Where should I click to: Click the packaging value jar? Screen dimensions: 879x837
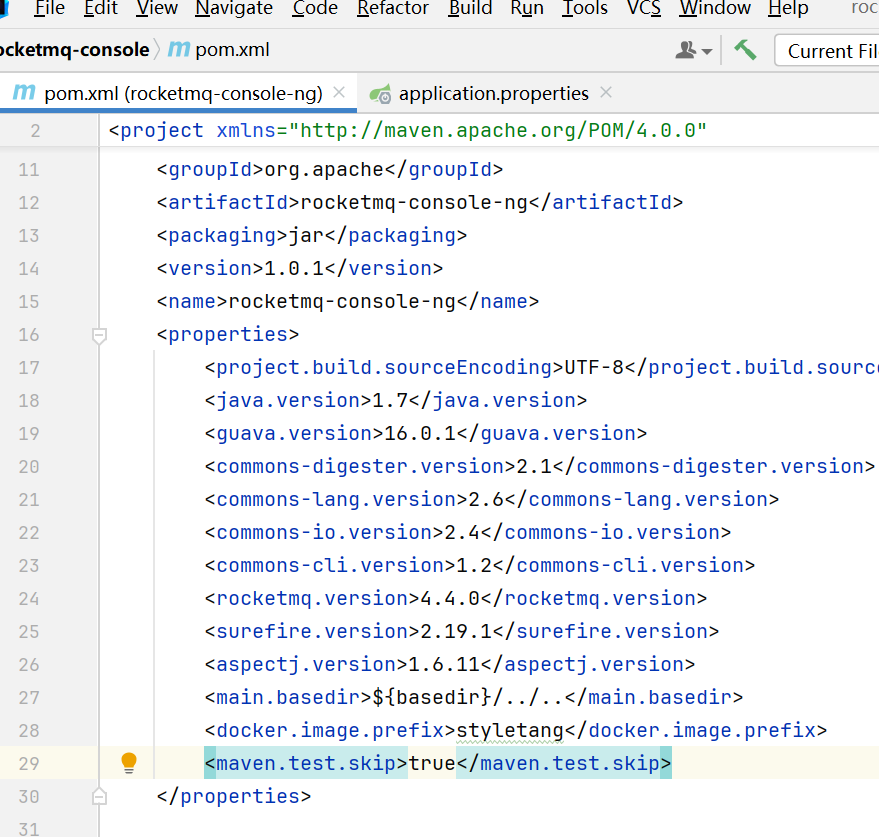click(306, 235)
